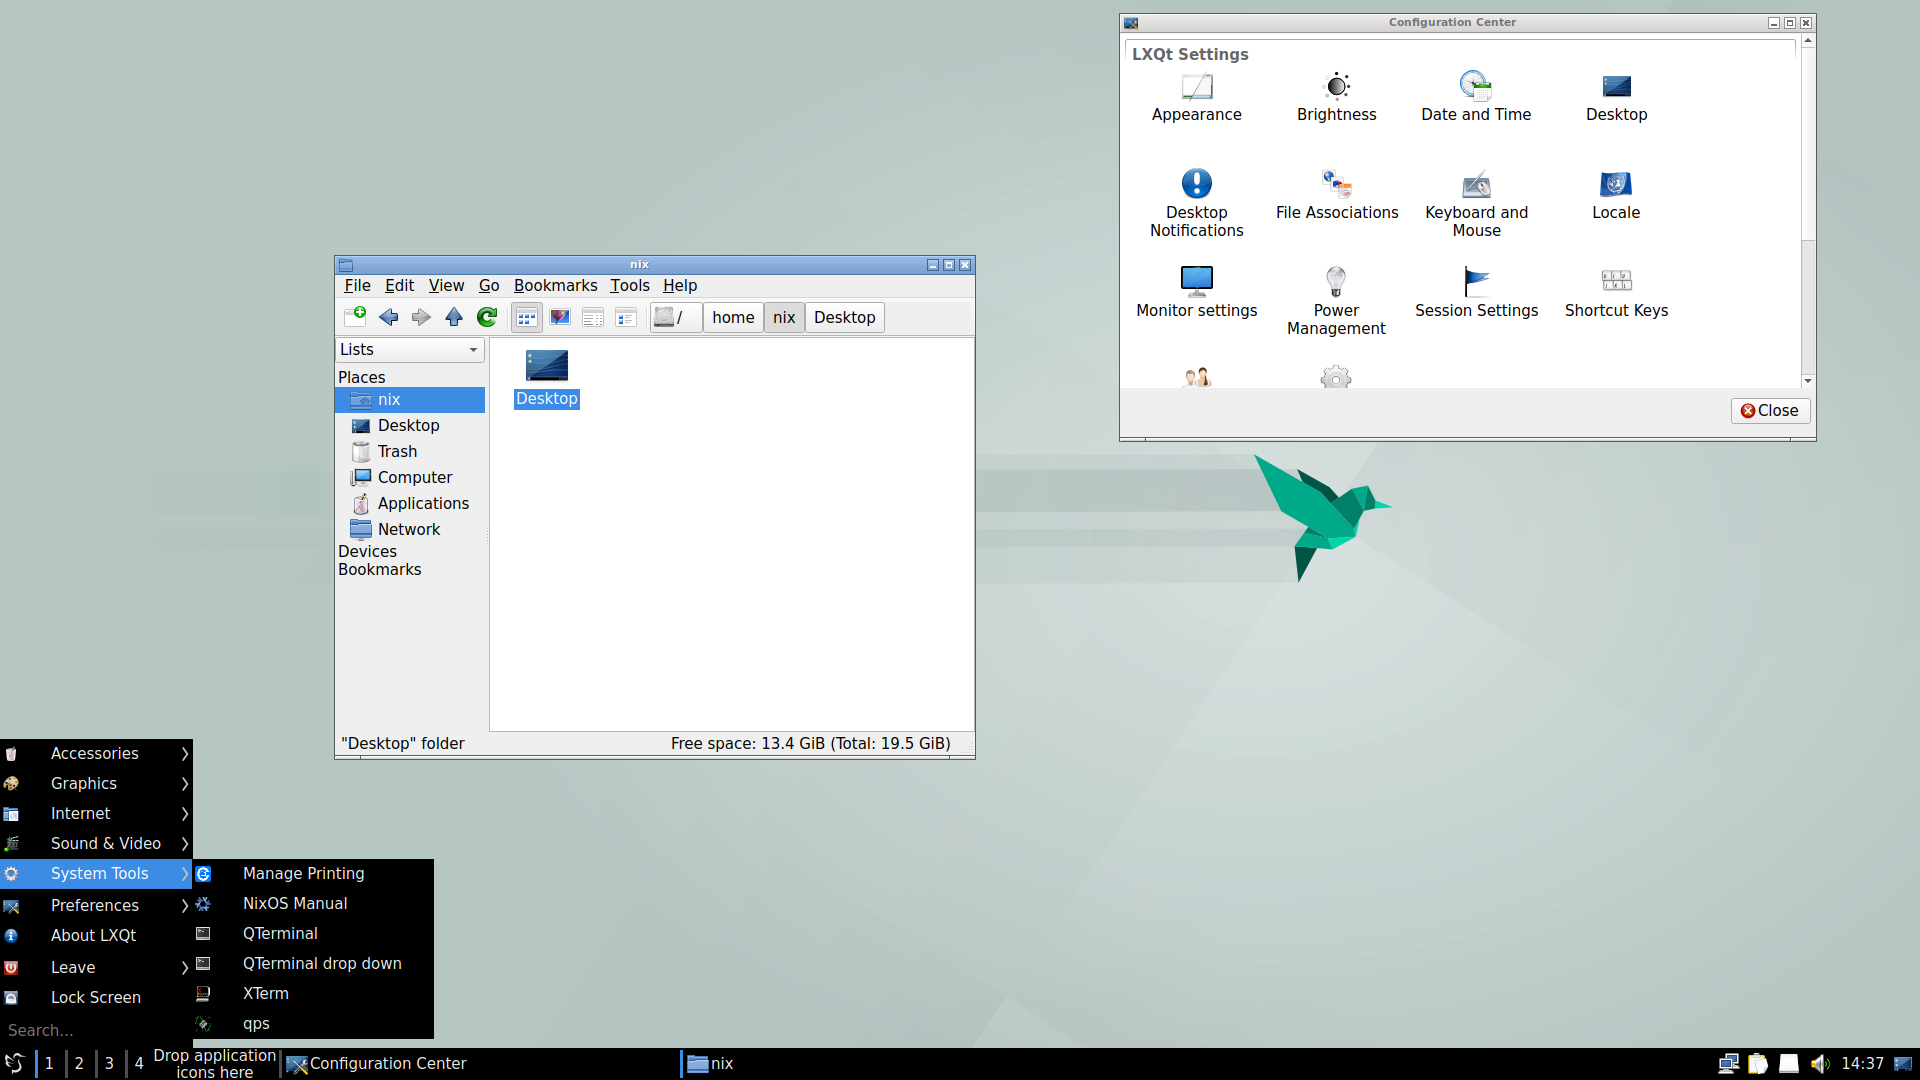Viewport: 1920px width, 1080px height.
Task: Close the Configuration Center dialog
Action: (1770, 410)
